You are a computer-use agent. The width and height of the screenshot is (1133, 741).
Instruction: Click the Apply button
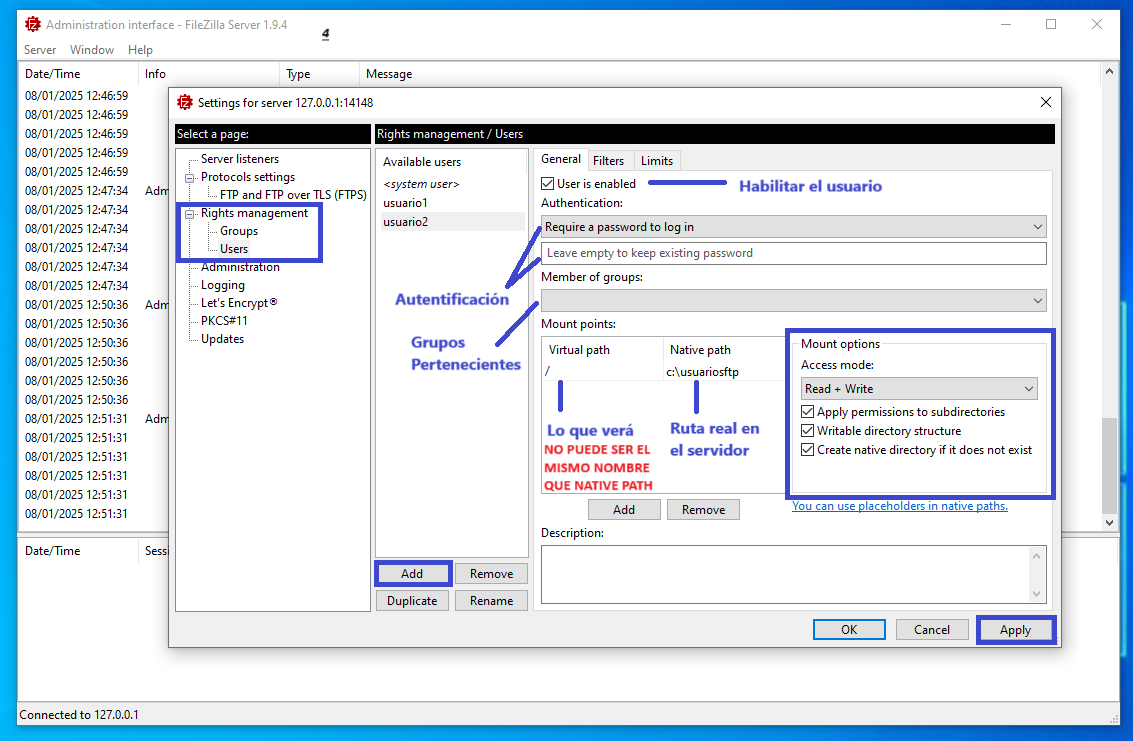pos(1015,630)
